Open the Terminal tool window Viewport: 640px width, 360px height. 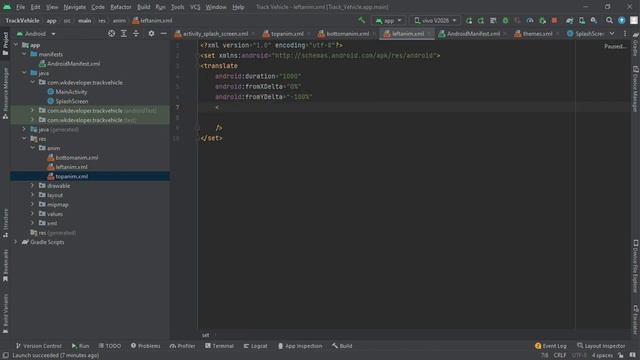tap(219, 346)
